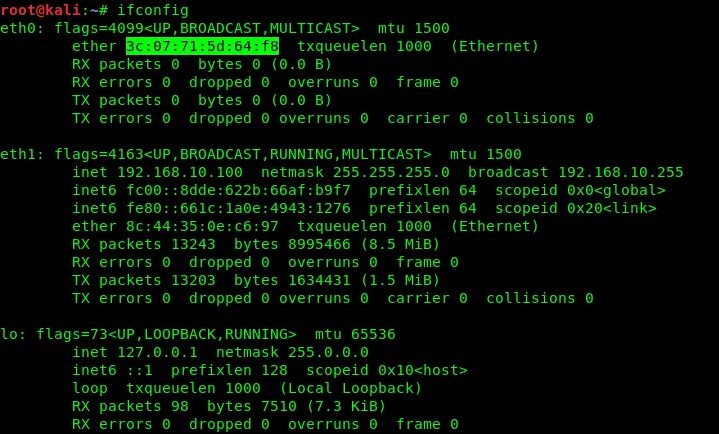Viewport: 719px width, 434px height.
Task: Click the highlighted MAC address 3c:07:71:5d:64:f8
Action: 202,46
